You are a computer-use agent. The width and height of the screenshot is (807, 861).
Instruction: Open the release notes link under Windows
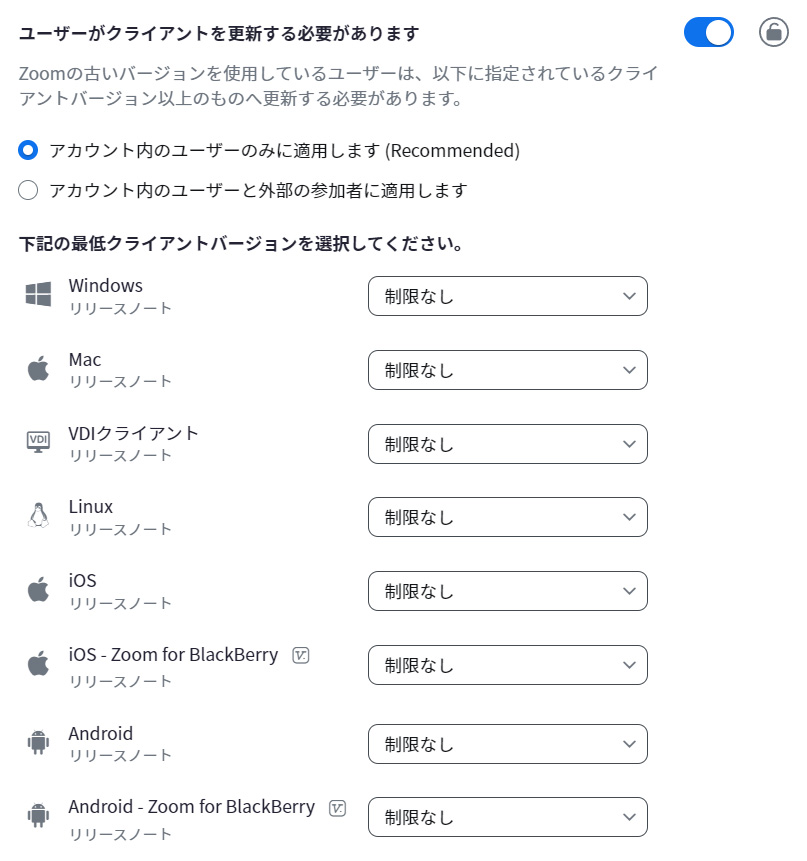tap(120, 309)
